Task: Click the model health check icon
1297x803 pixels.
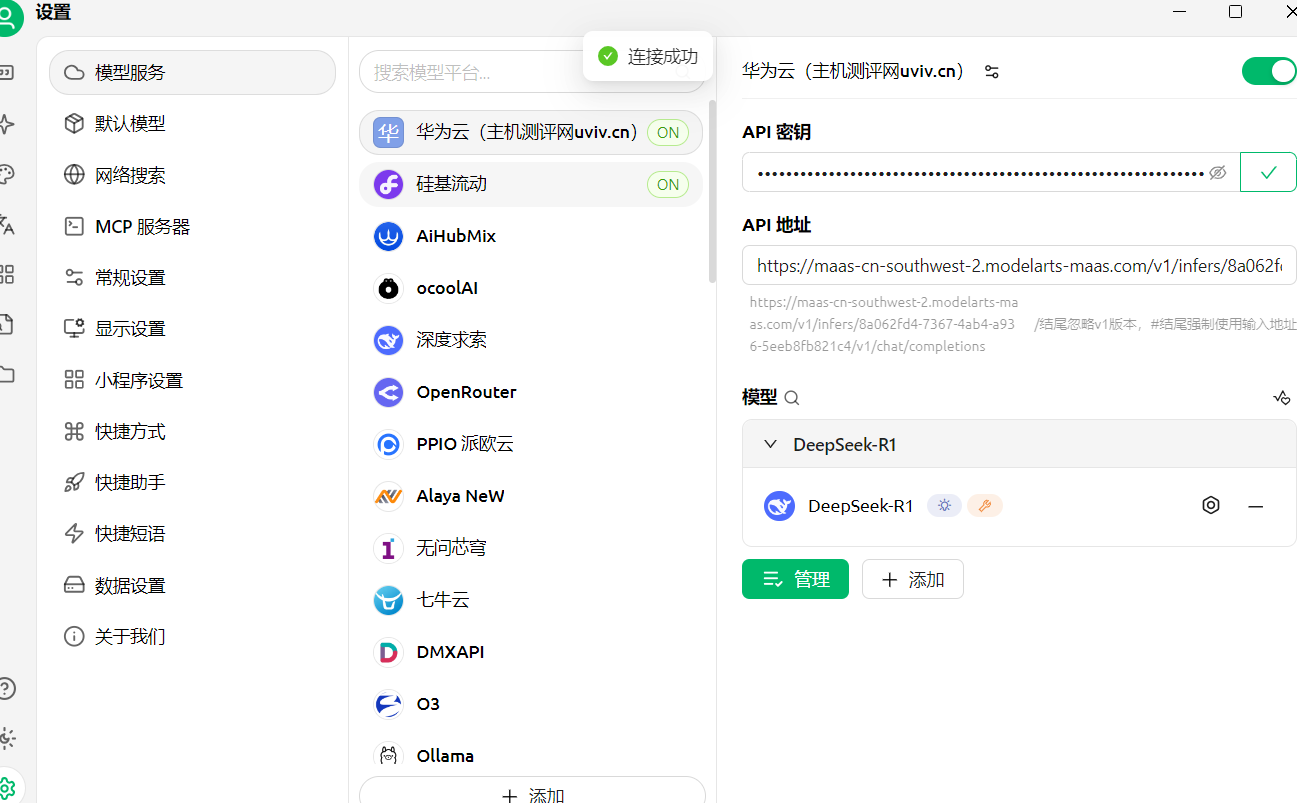Action: coord(1281,398)
